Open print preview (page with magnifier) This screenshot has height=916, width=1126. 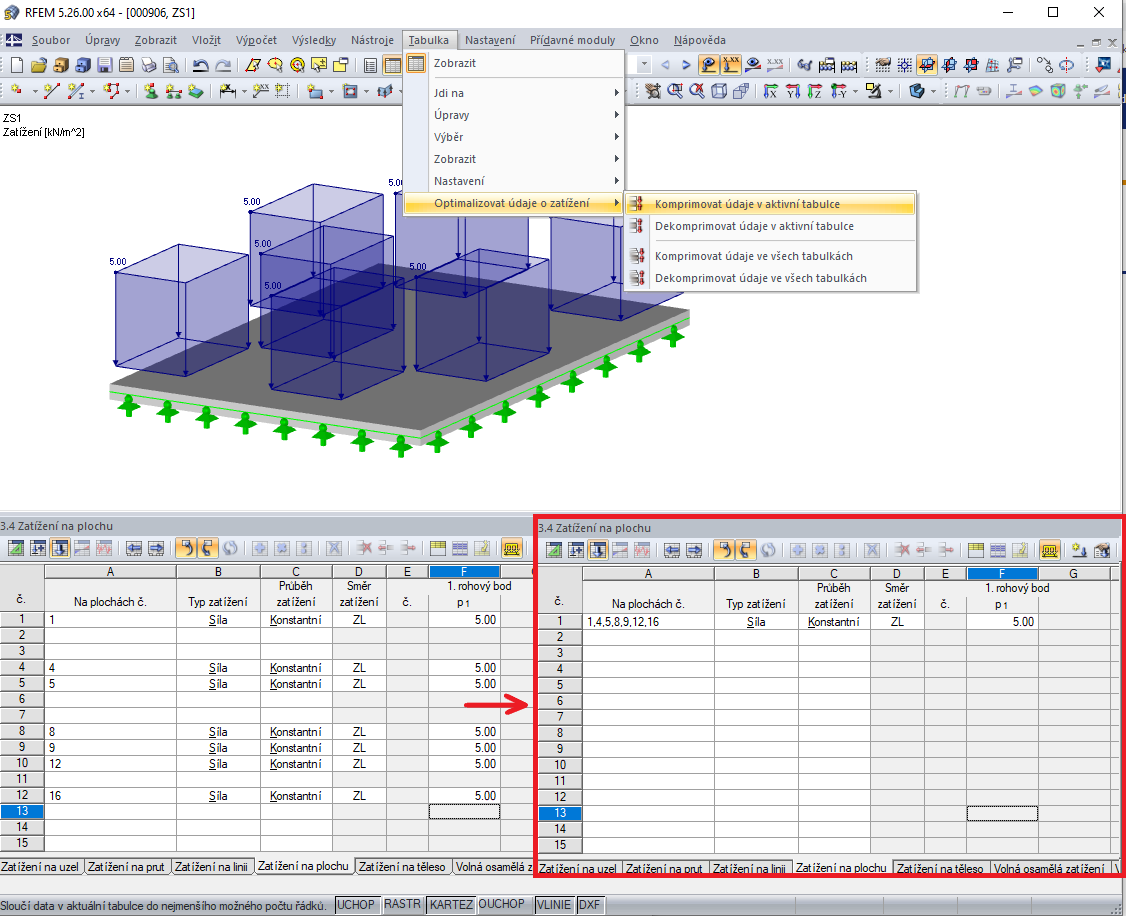[171, 65]
